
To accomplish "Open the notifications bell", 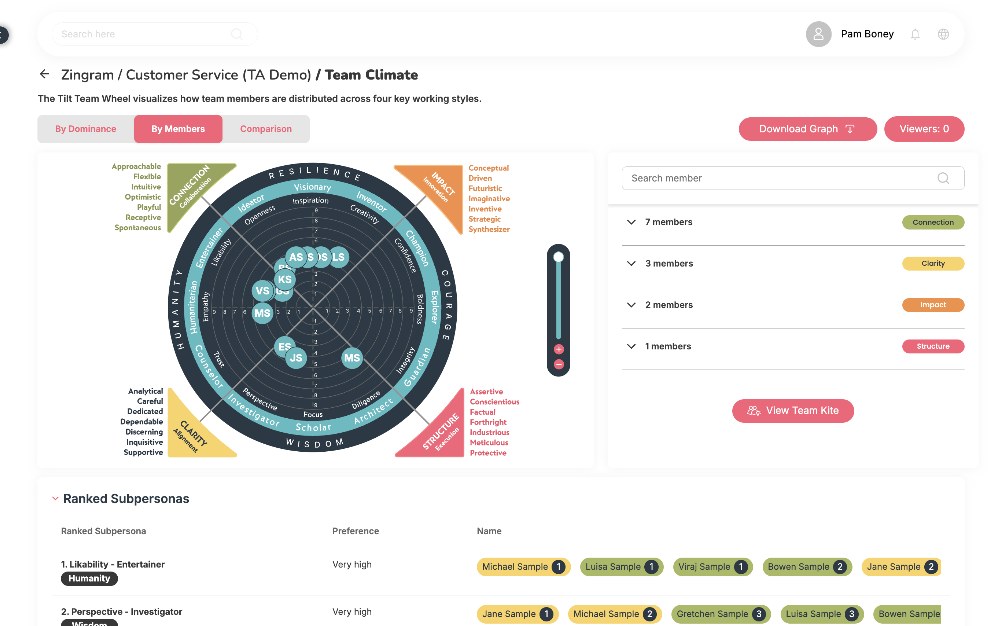I will click(915, 34).
